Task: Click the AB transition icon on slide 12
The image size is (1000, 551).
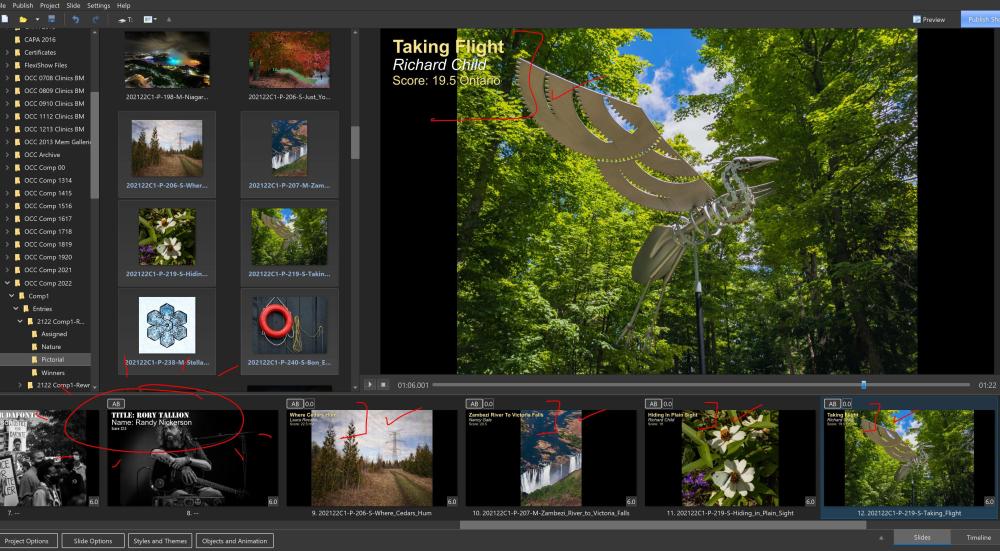Action: [832, 404]
